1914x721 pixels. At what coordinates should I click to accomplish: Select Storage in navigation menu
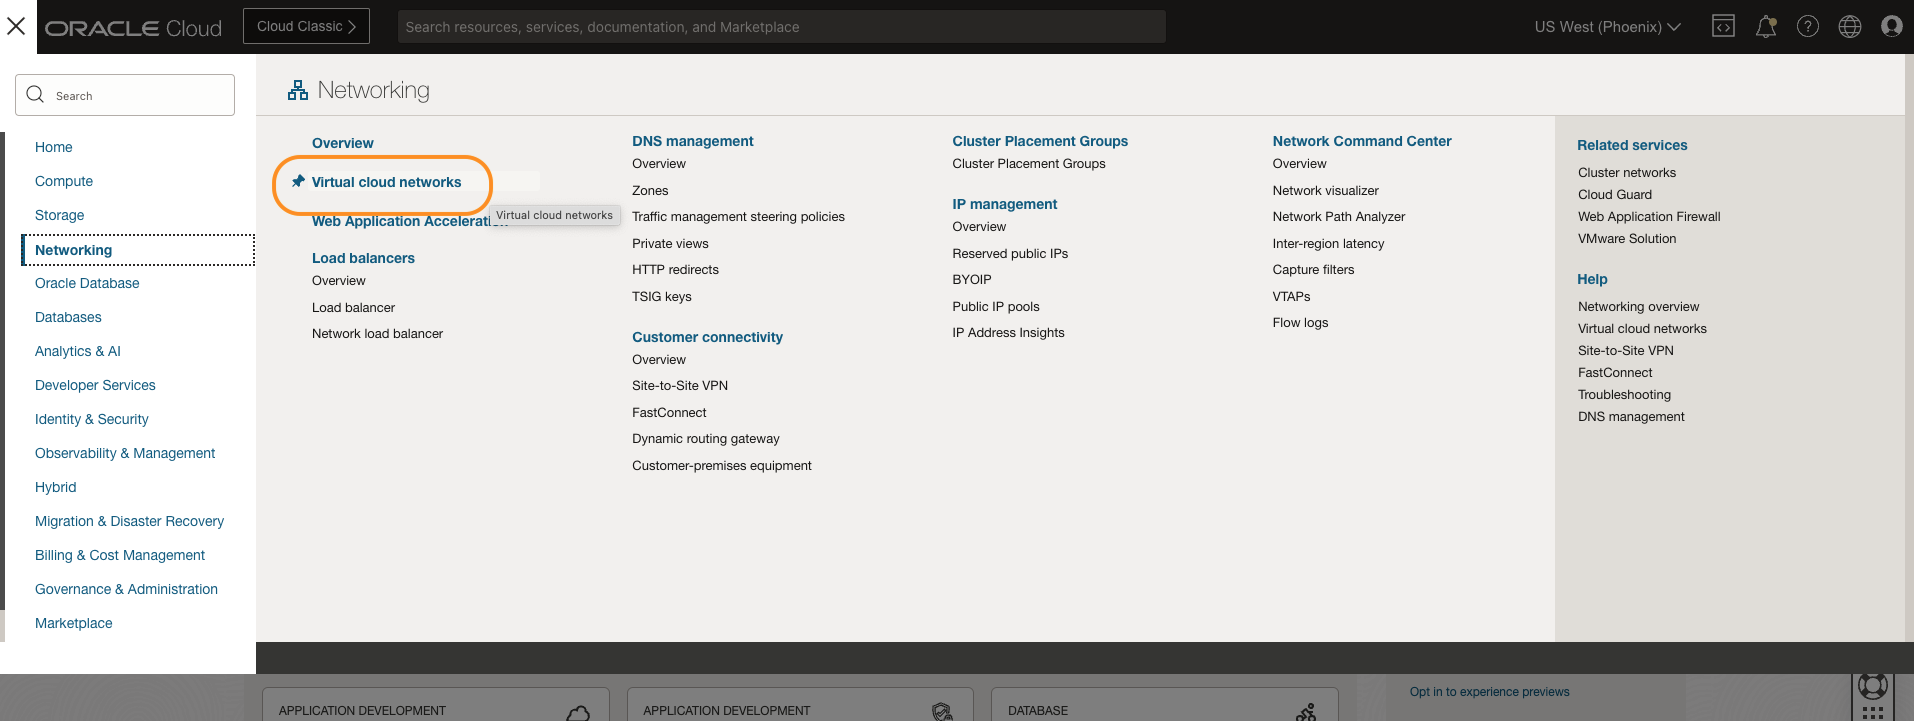click(60, 215)
